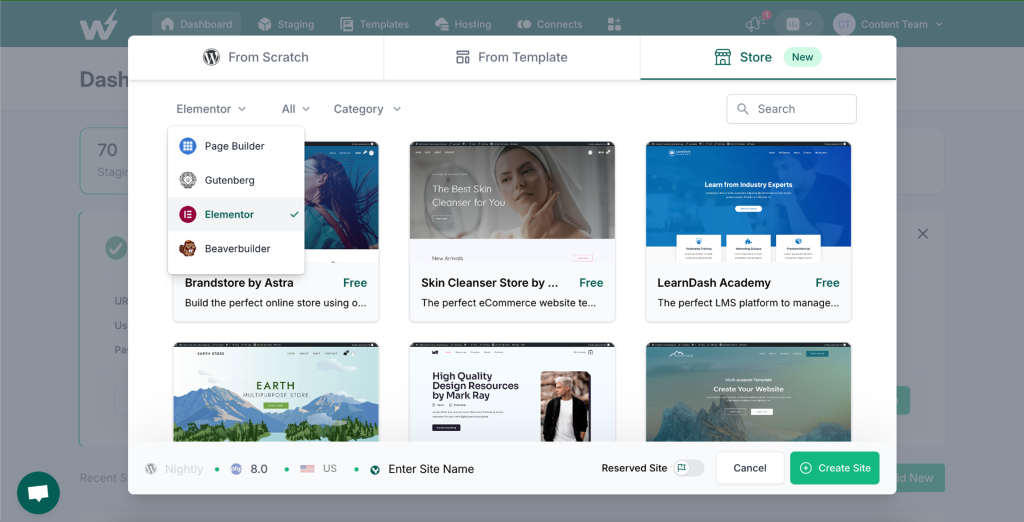
Task: Click the apps grid icon in navbar
Action: tap(614, 24)
